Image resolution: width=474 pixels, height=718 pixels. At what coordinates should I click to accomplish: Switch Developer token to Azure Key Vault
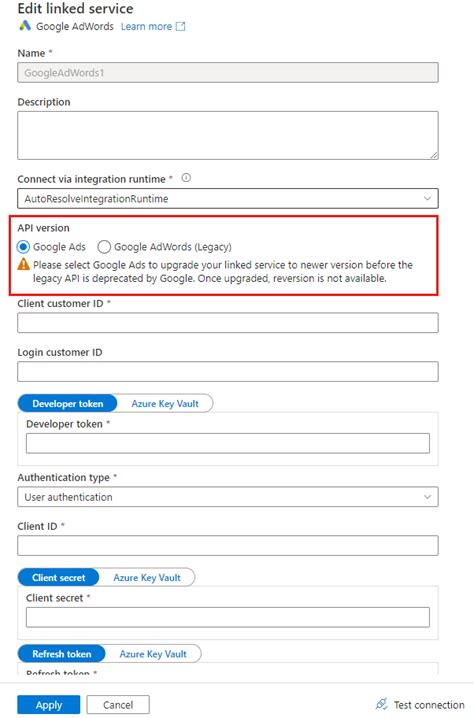165,403
